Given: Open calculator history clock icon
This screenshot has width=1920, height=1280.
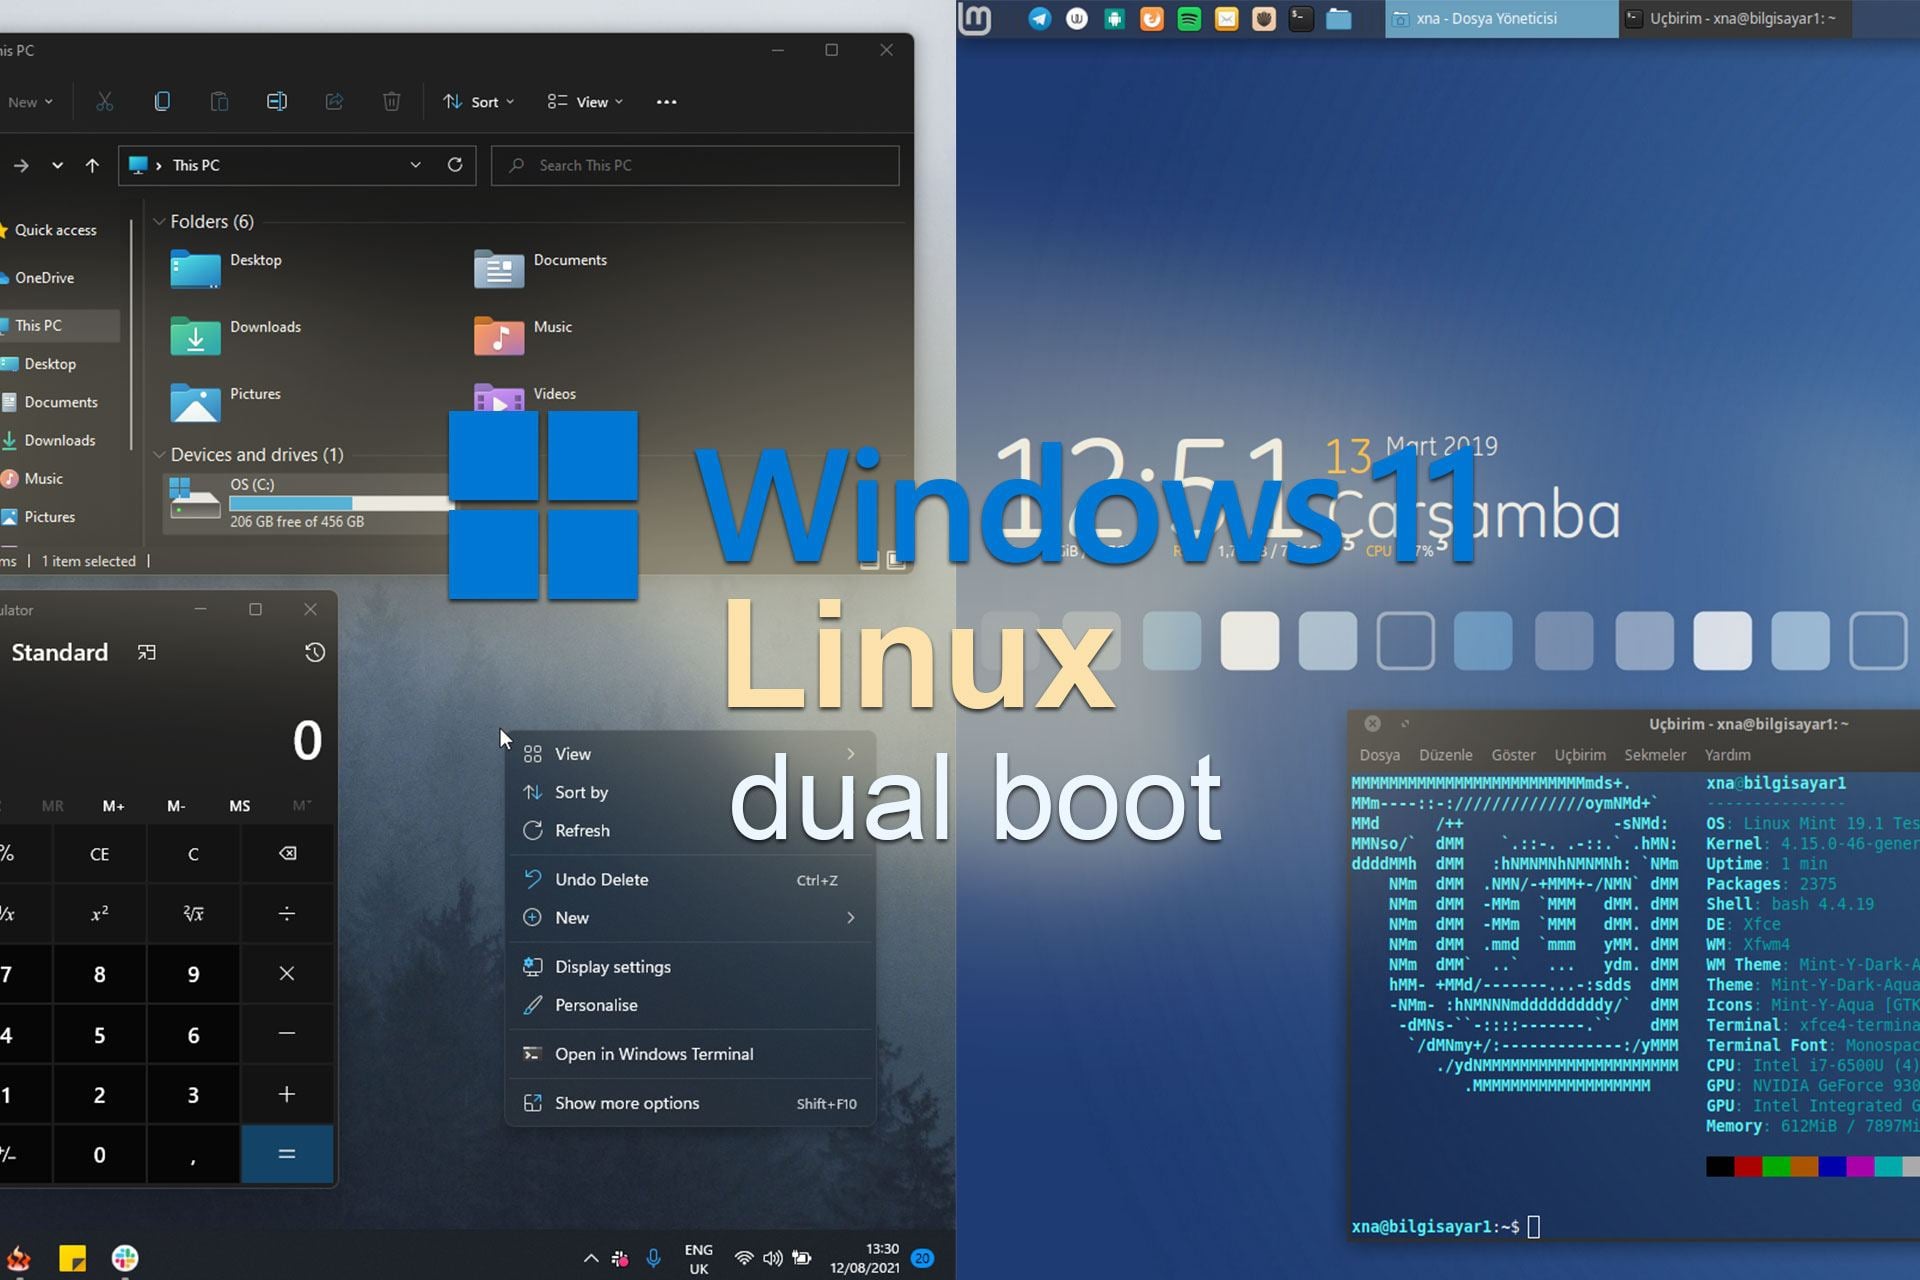Looking at the screenshot, I should 314,652.
